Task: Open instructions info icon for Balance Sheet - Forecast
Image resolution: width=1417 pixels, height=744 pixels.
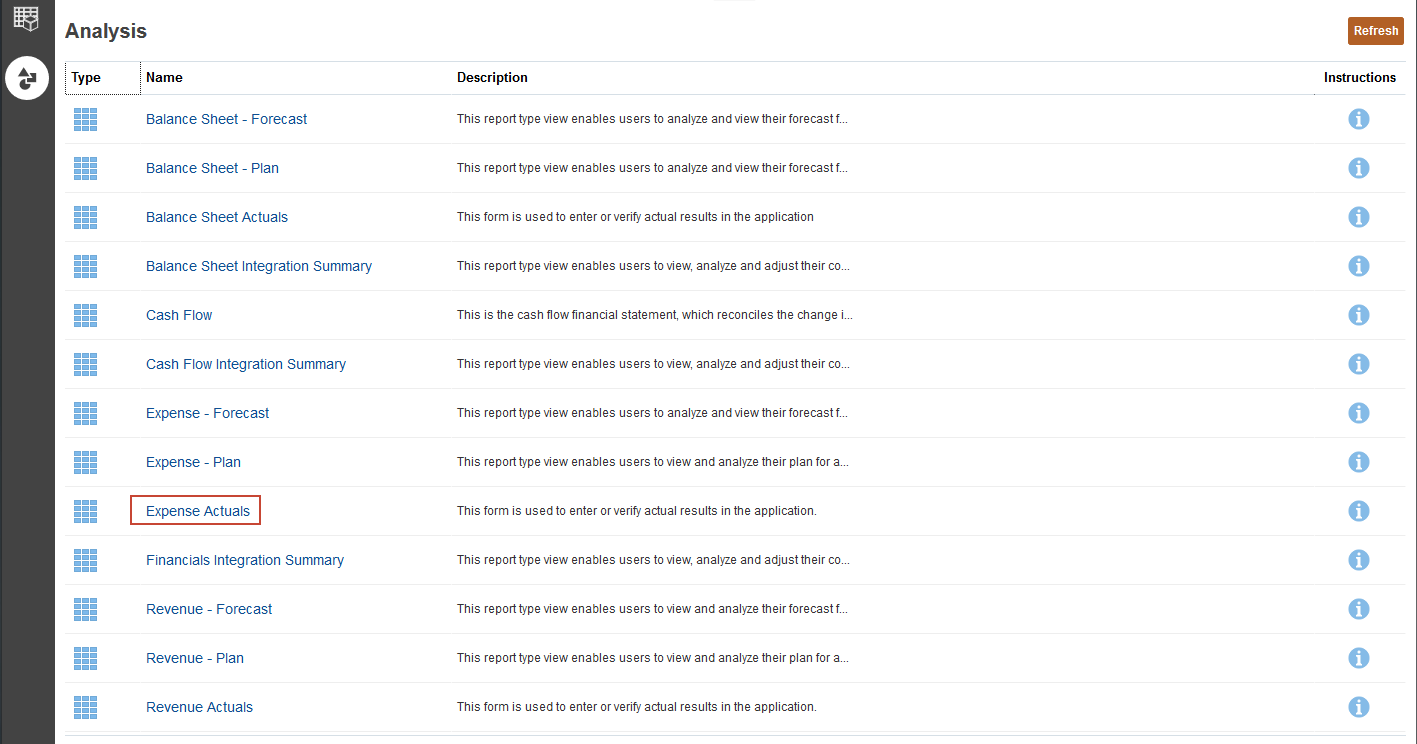Action: click(1358, 119)
